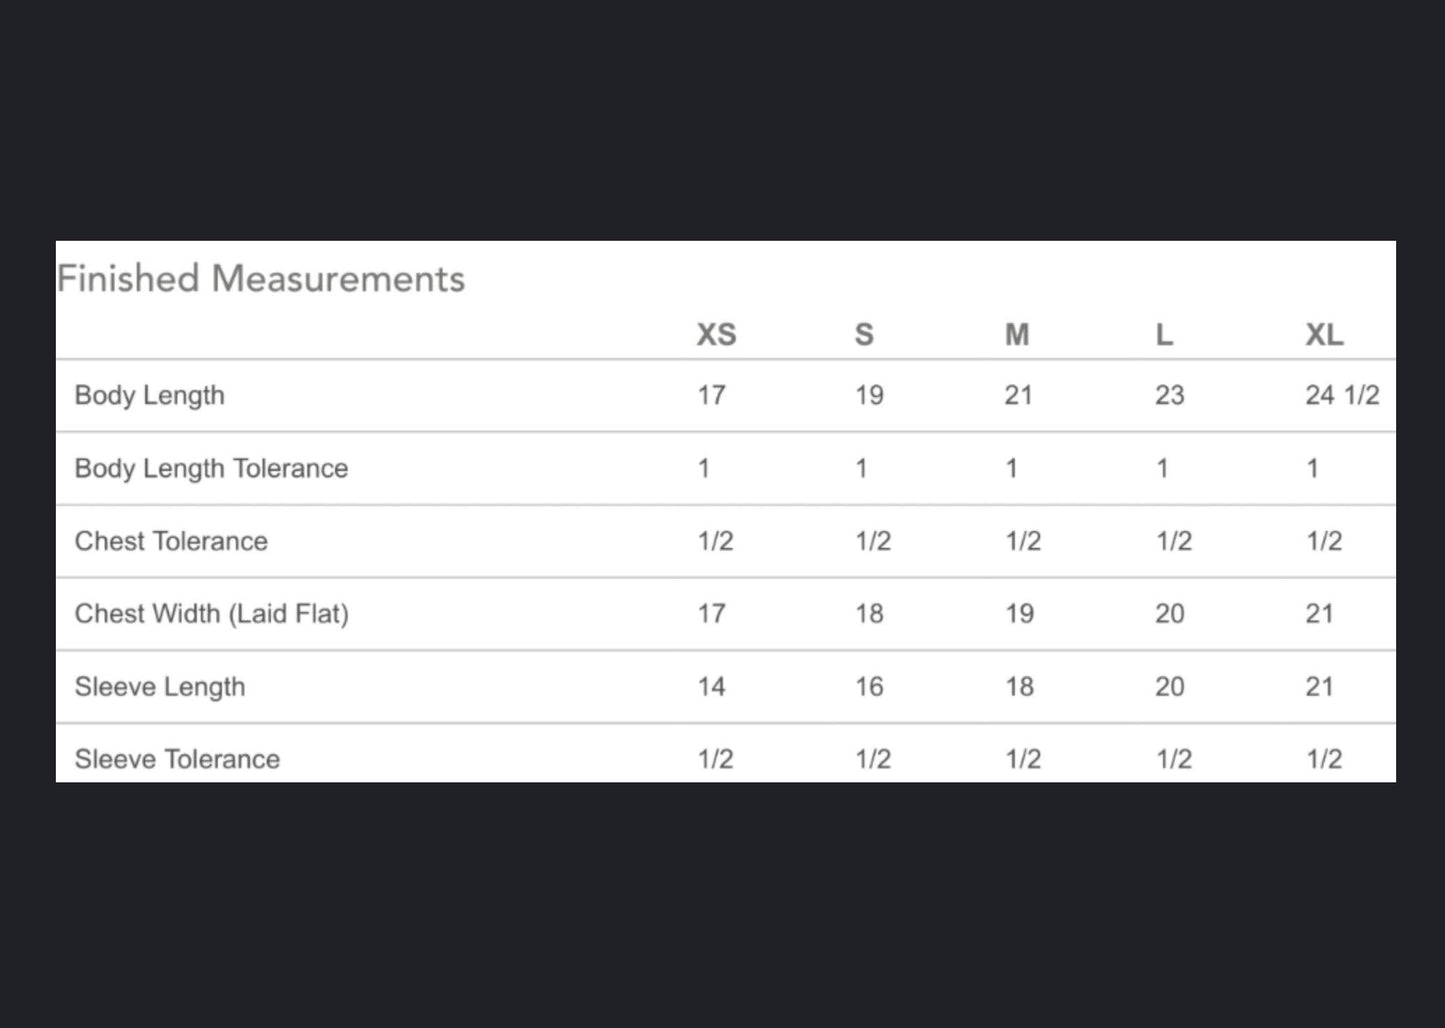
Task: Select the XL Chest Width value 21
Action: click(x=1319, y=614)
